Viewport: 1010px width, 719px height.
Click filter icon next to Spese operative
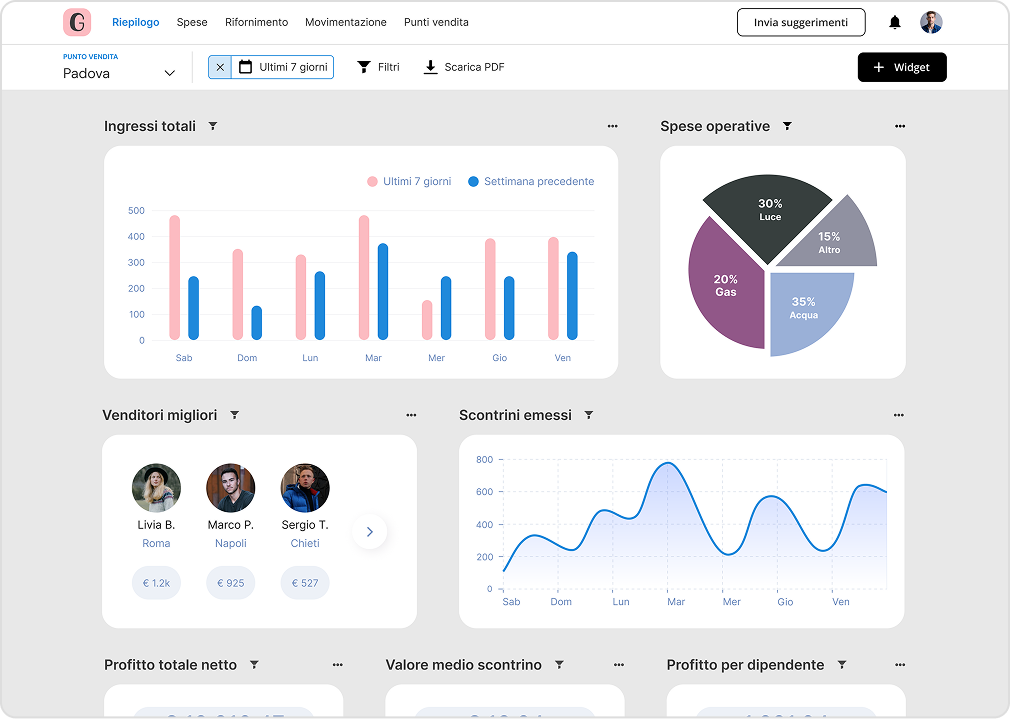787,126
